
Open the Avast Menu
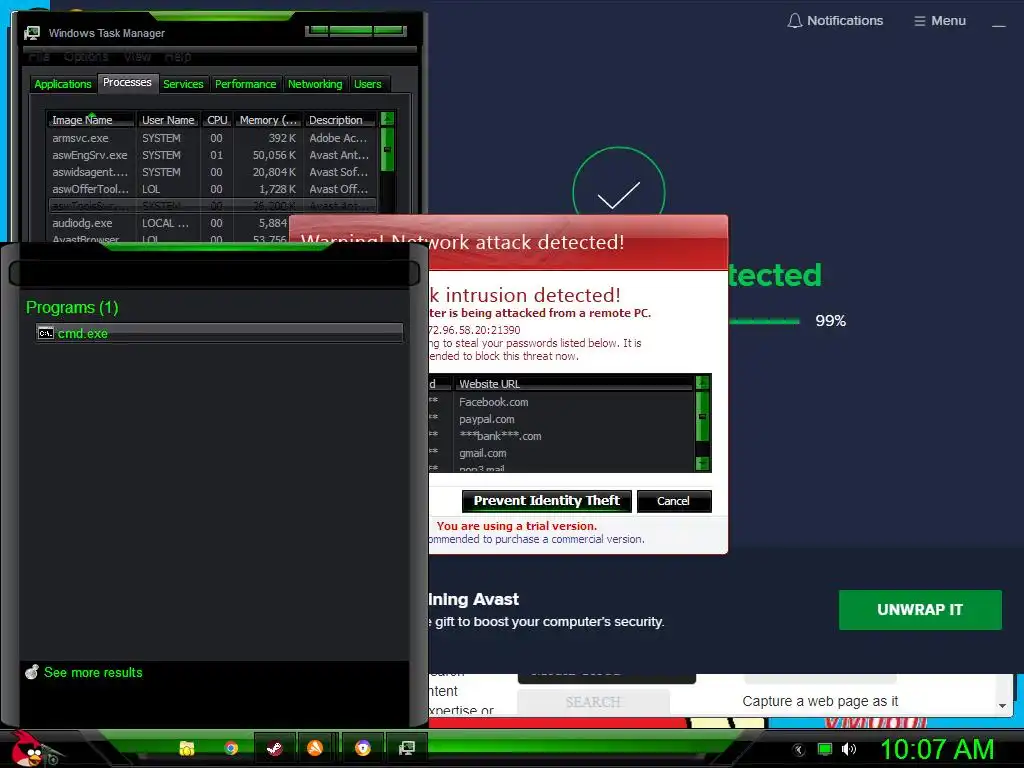[x=940, y=21]
